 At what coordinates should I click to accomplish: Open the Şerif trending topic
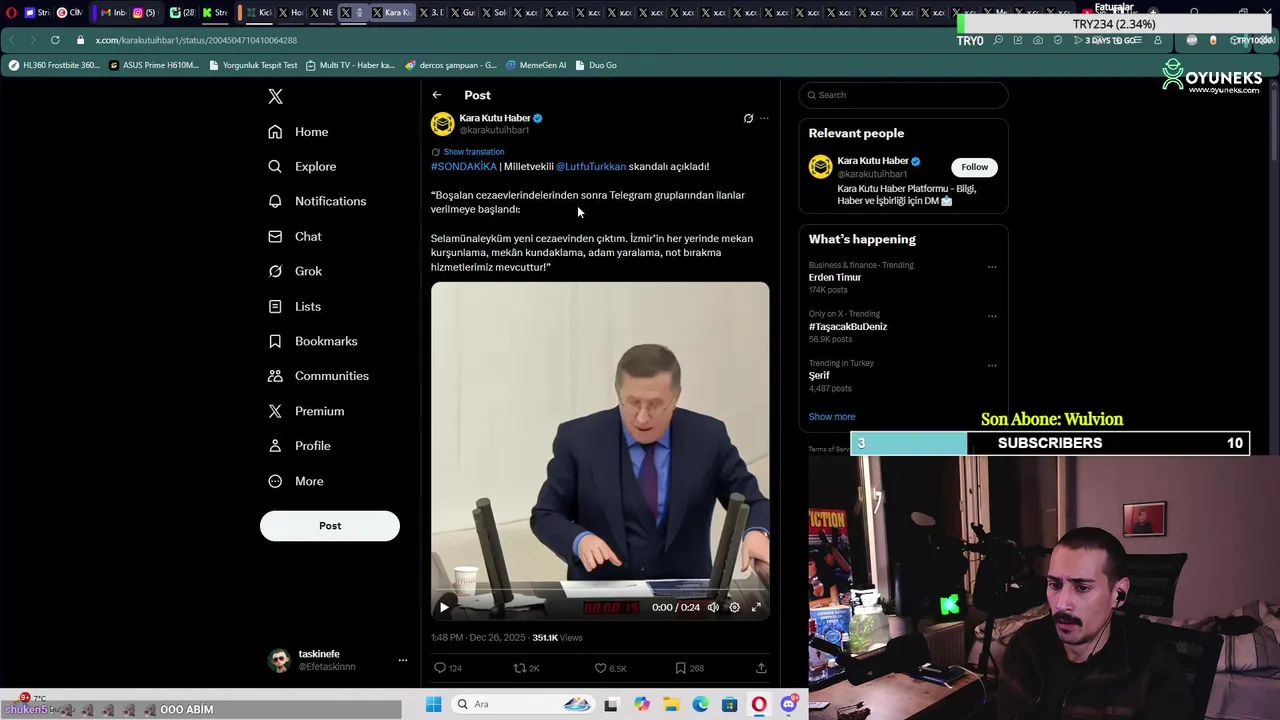(819, 376)
